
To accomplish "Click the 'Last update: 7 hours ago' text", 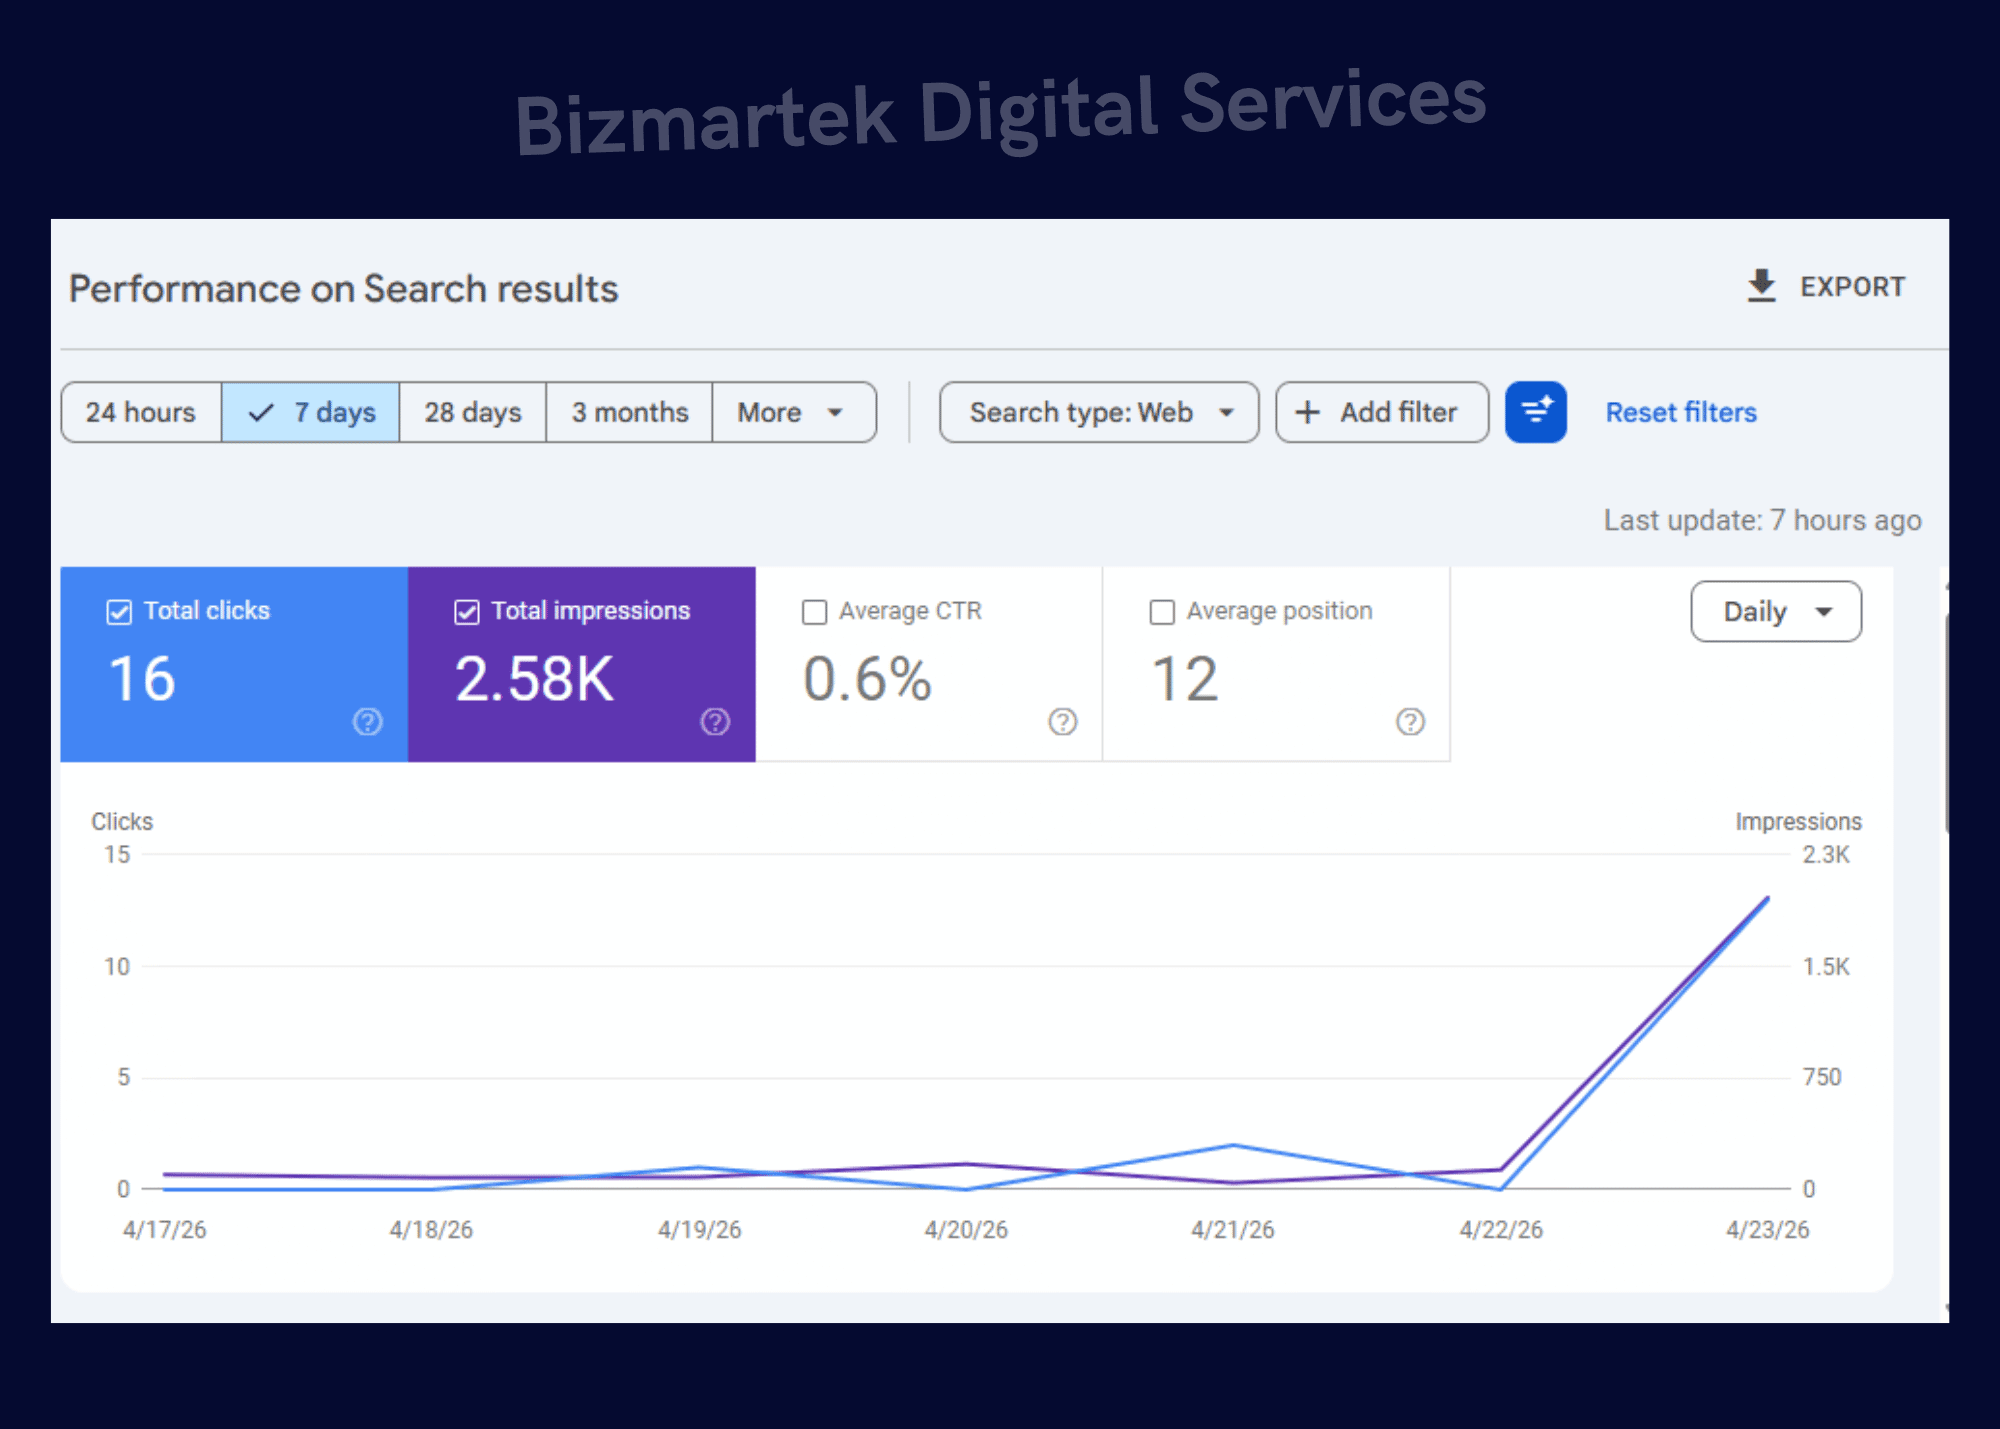I will (x=1763, y=520).
